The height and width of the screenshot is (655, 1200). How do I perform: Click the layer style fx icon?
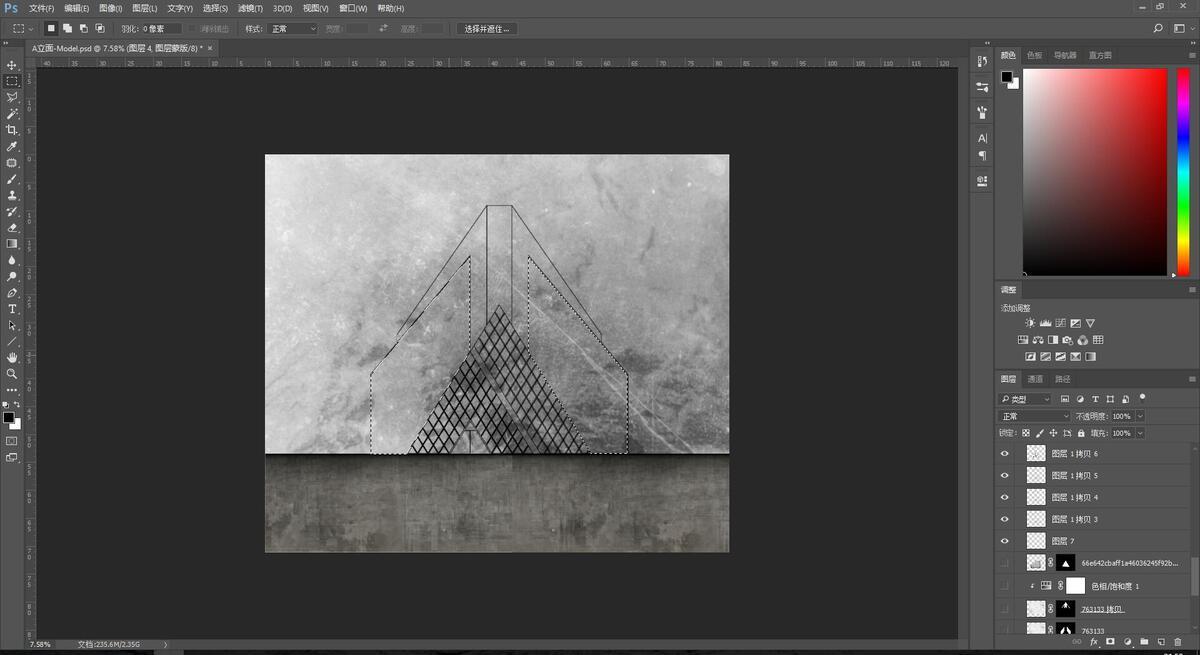coord(1093,642)
